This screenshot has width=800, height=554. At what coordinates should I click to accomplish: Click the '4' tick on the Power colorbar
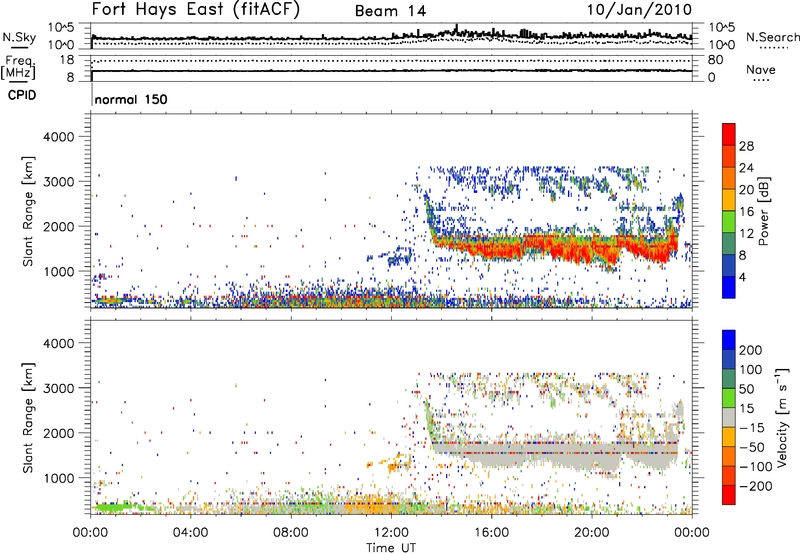[743, 277]
